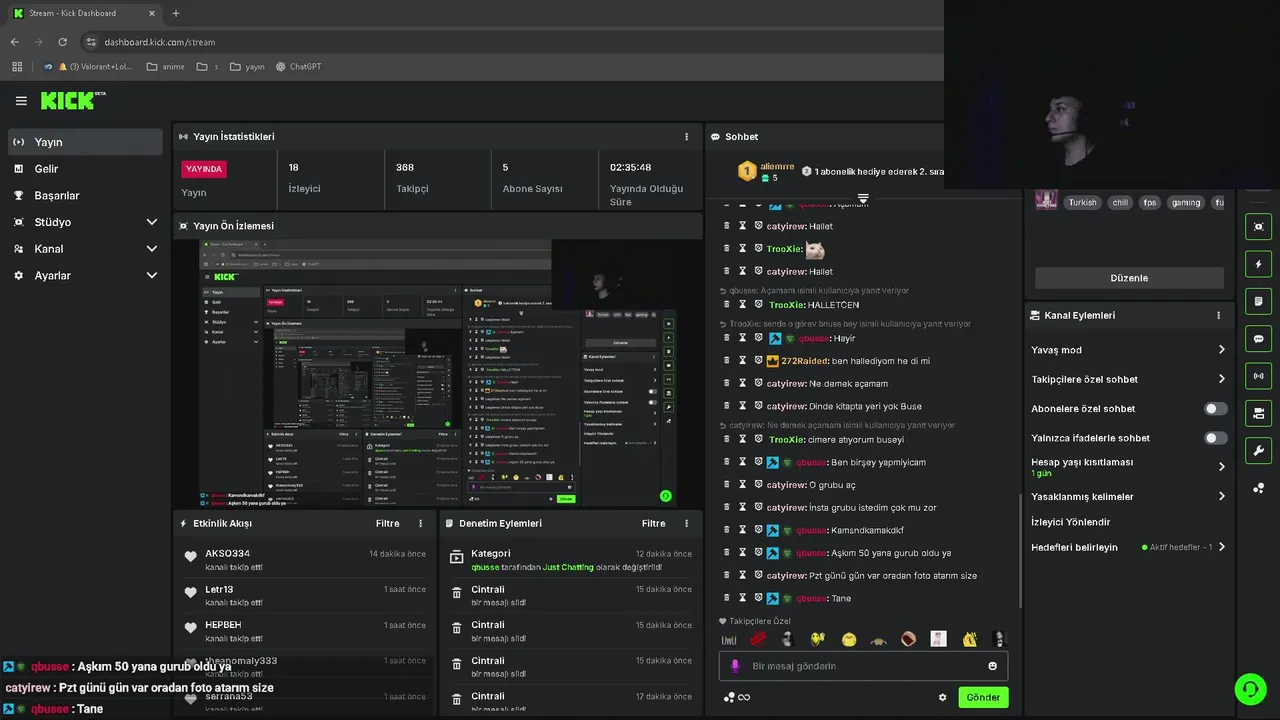The height and width of the screenshot is (720, 1280).
Task: Click Filtre in Denetim Eylemleri panel
Action: pyautogui.click(x=653, y=523)
